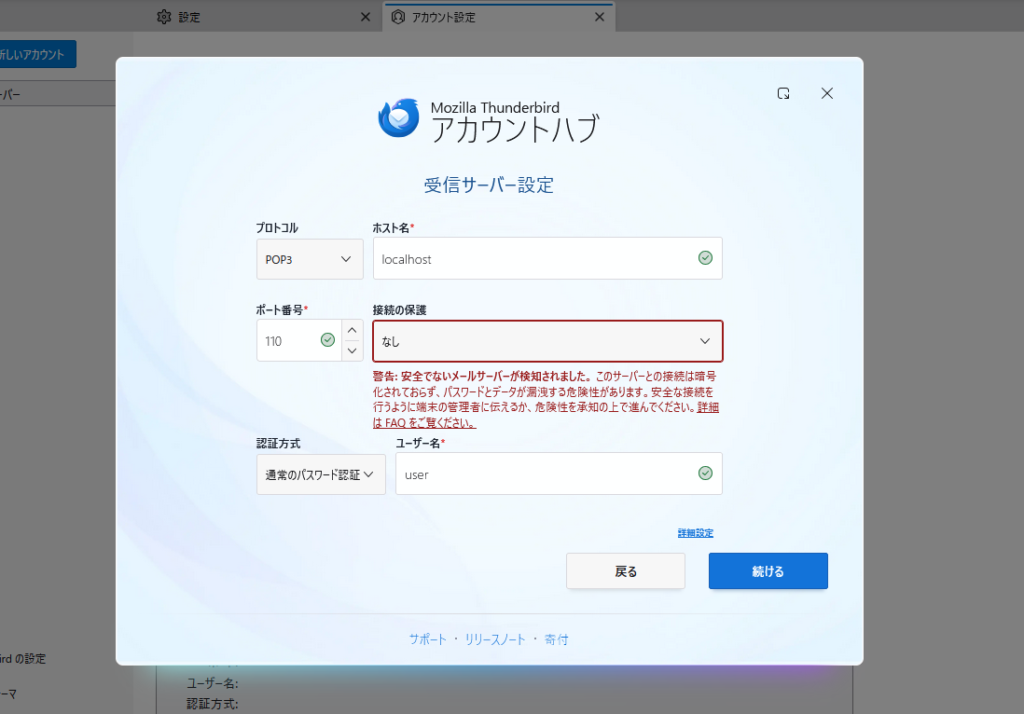
Task: Close the アカウント設定 tab
Action: [600, 17]
